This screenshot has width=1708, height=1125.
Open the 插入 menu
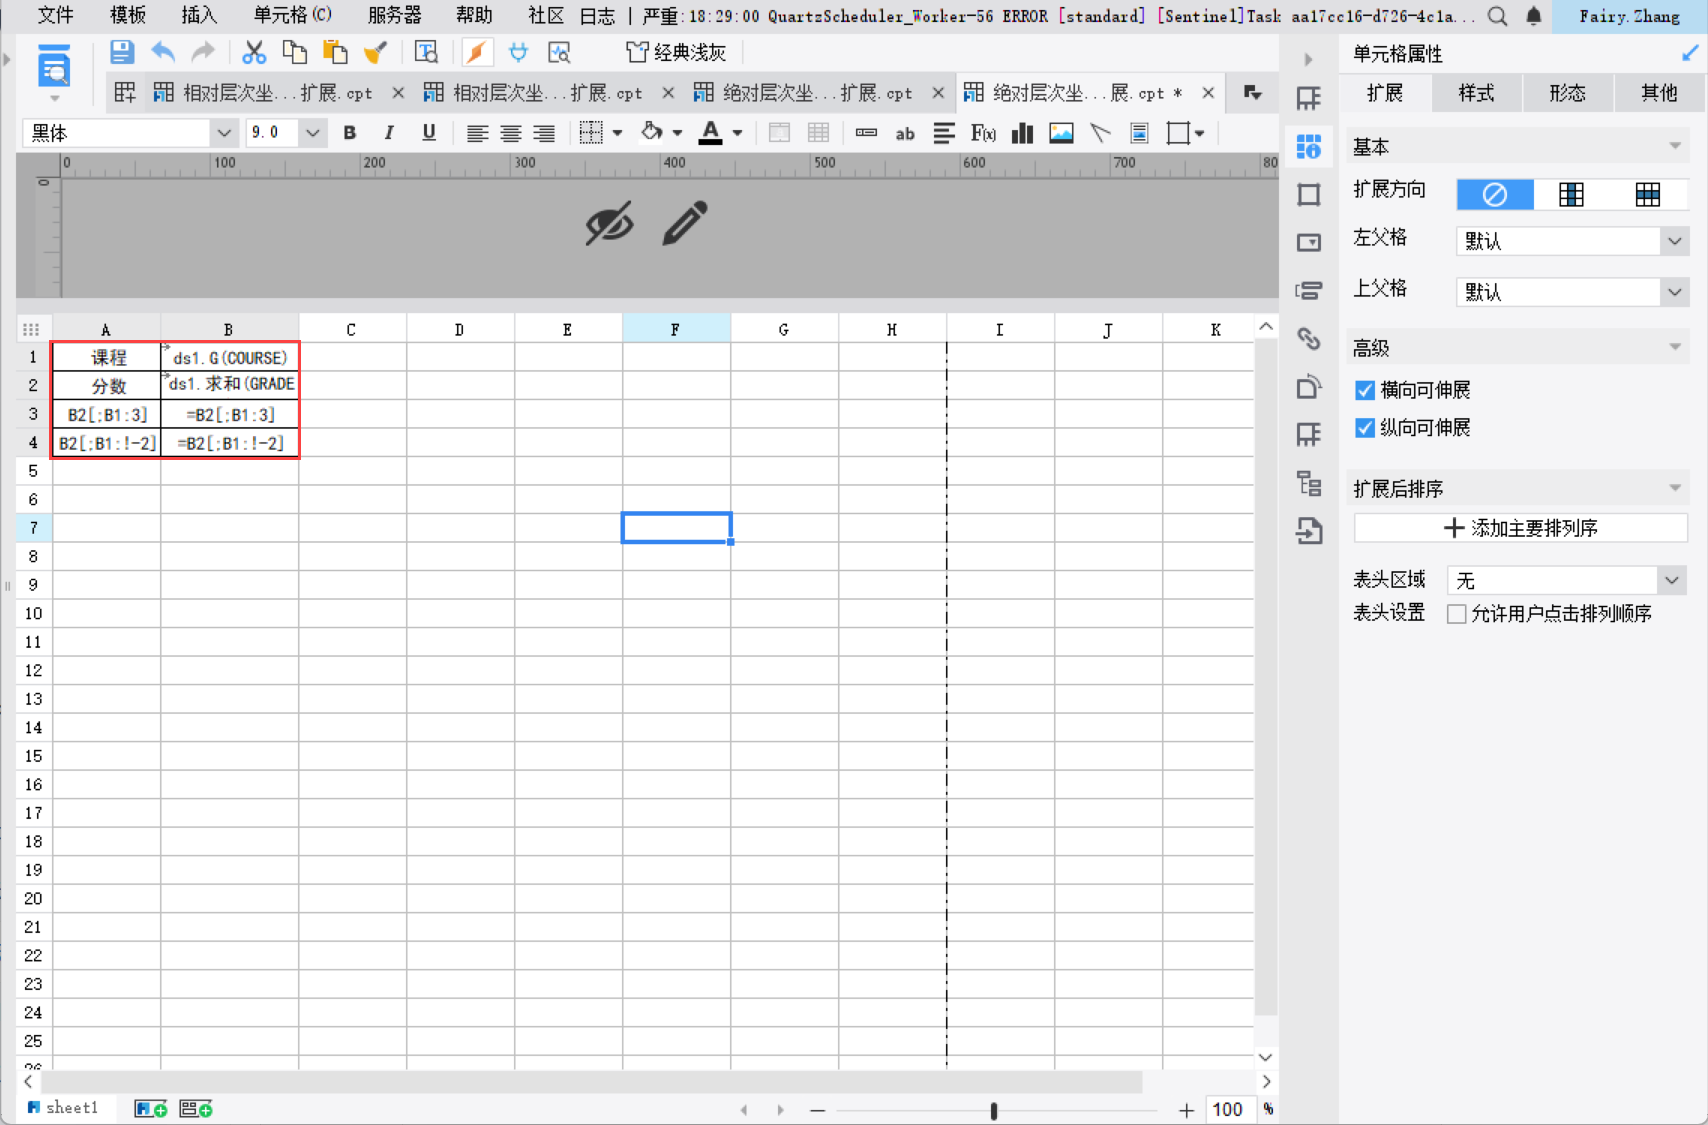(x=200, y=16)
